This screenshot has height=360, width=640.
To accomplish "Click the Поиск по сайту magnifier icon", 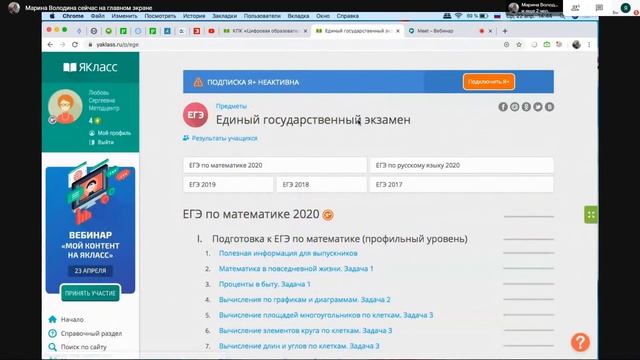I will click(x=52, y=347).
